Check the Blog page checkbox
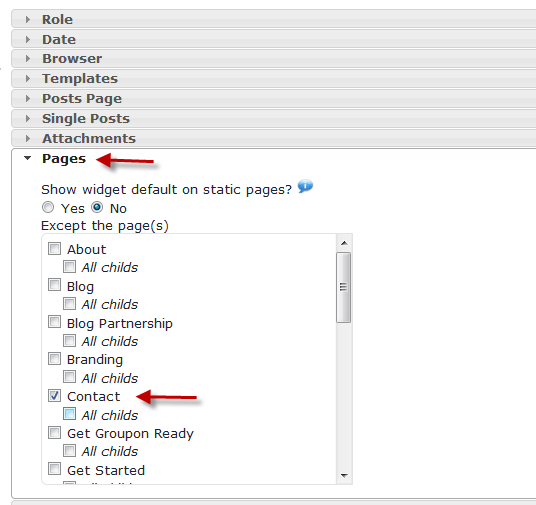 [x=54, y=285]
